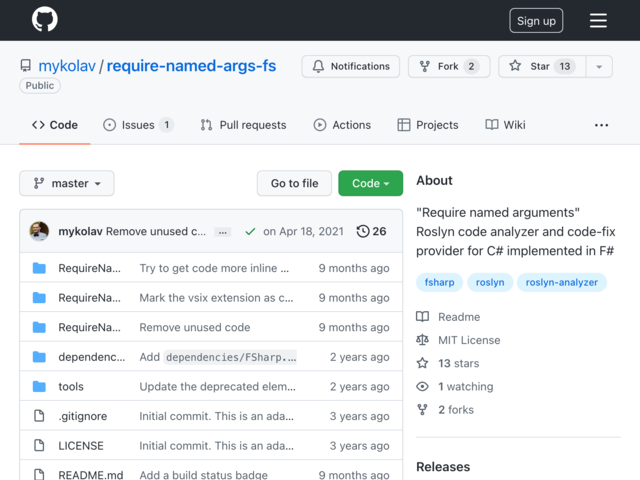Click the Sign up button

click(536, 20)
